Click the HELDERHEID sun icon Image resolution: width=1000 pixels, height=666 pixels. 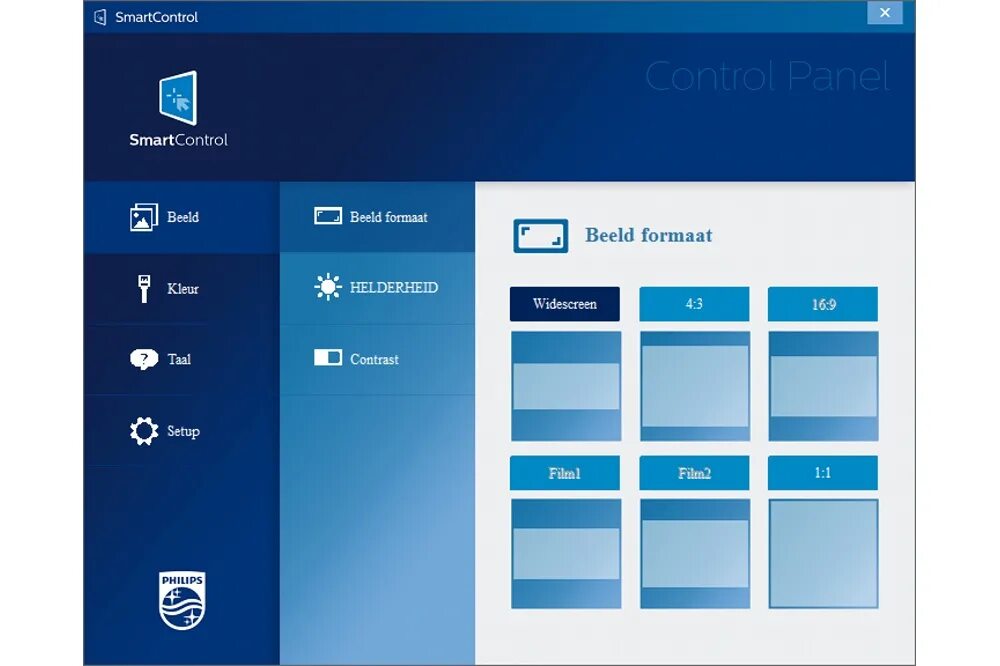click(328, 287)
